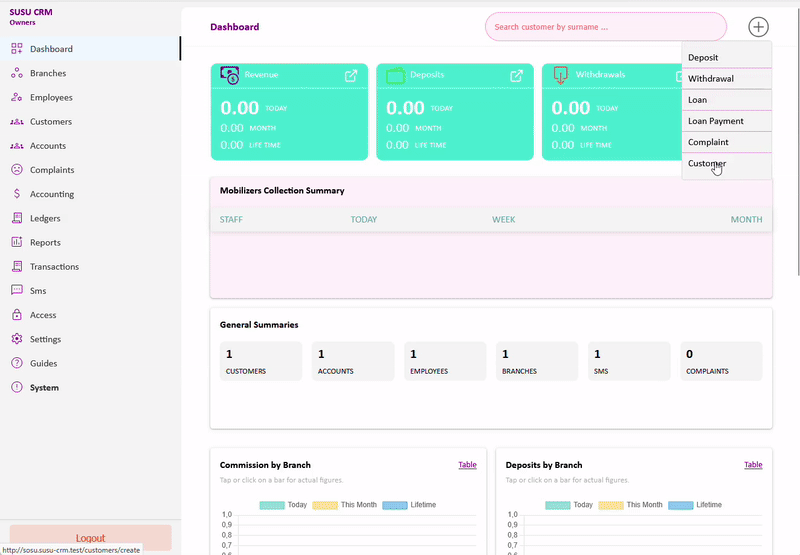Open the Deposits card external link icon

(x=516, y=76)
